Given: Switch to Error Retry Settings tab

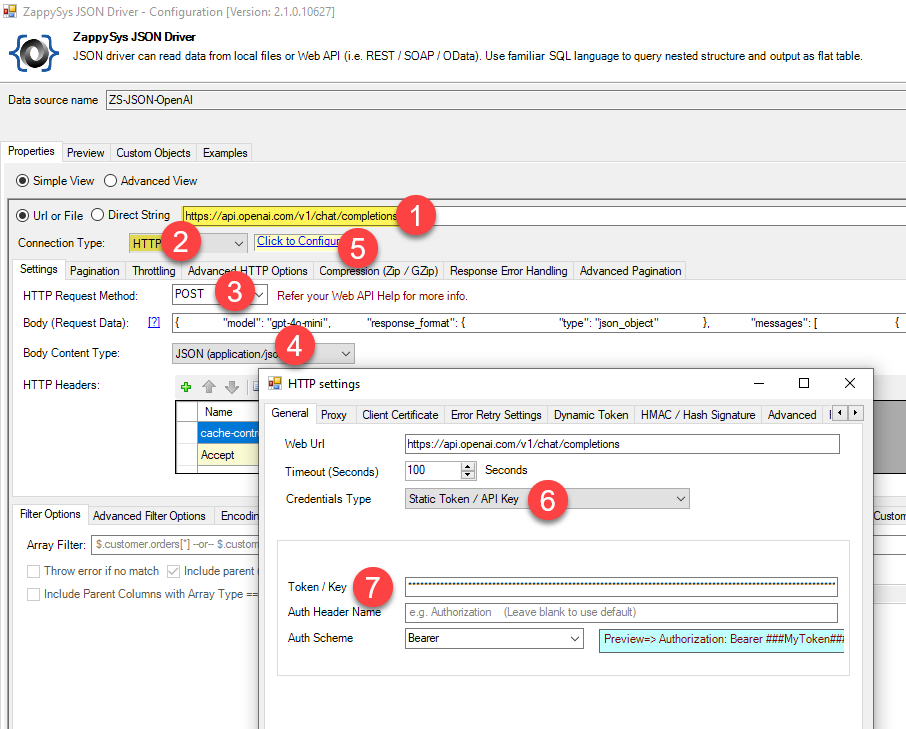Looking at the screenshot, I should point(496,415).
